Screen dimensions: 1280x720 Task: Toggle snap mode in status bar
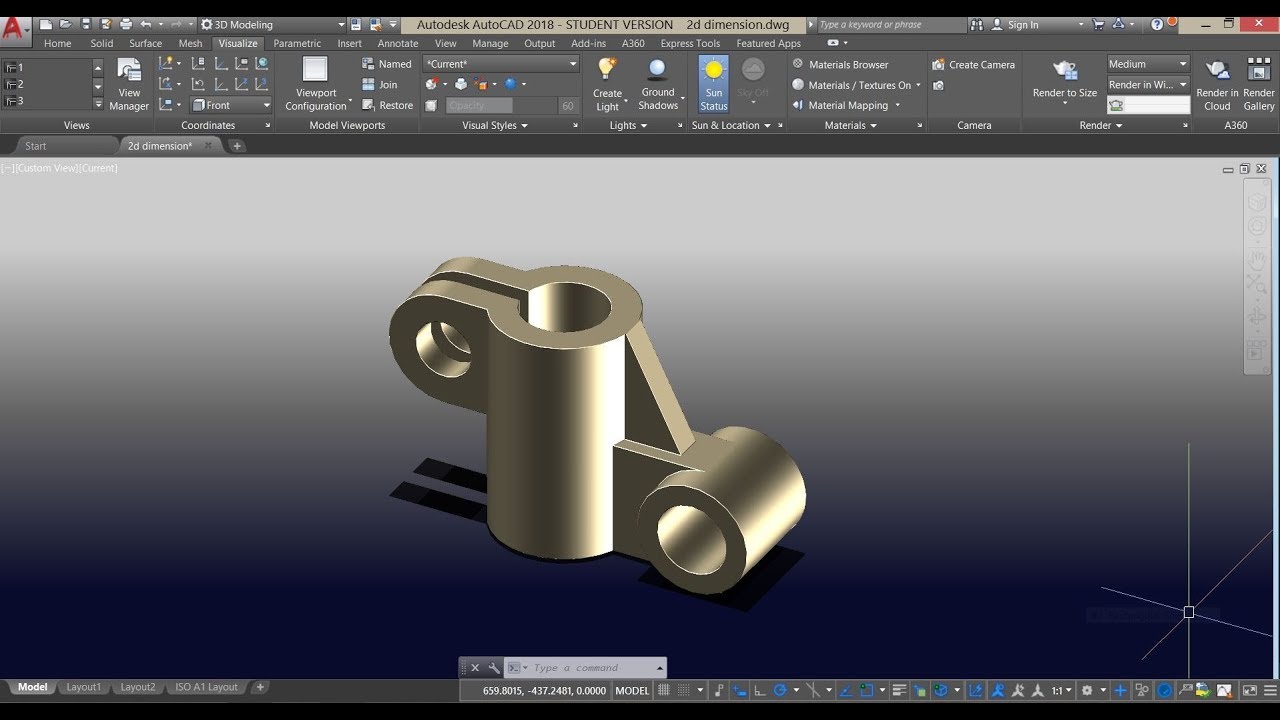coord(684,690)
